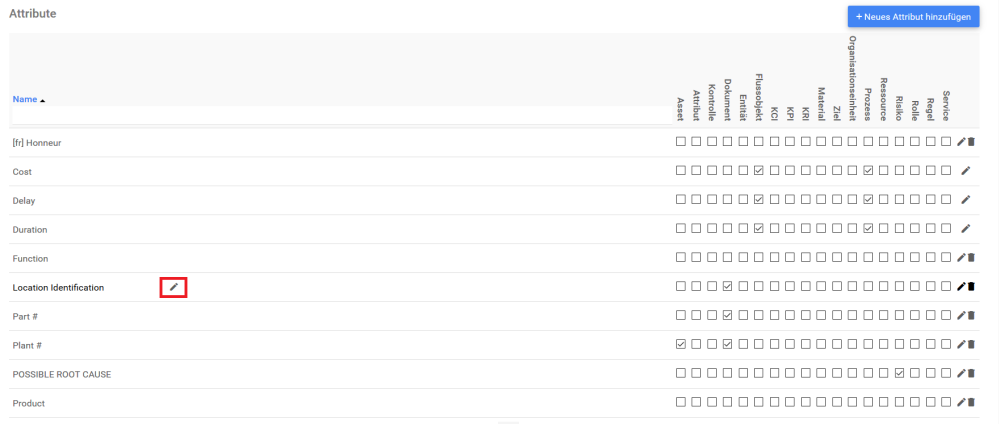Edit the [fr] Honneur attribute
Screen dimensions: 1000x424
click(x=961, y=142)
